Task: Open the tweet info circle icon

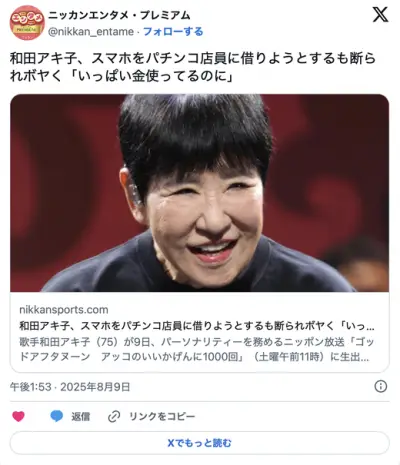Action: tap(381, 387)
